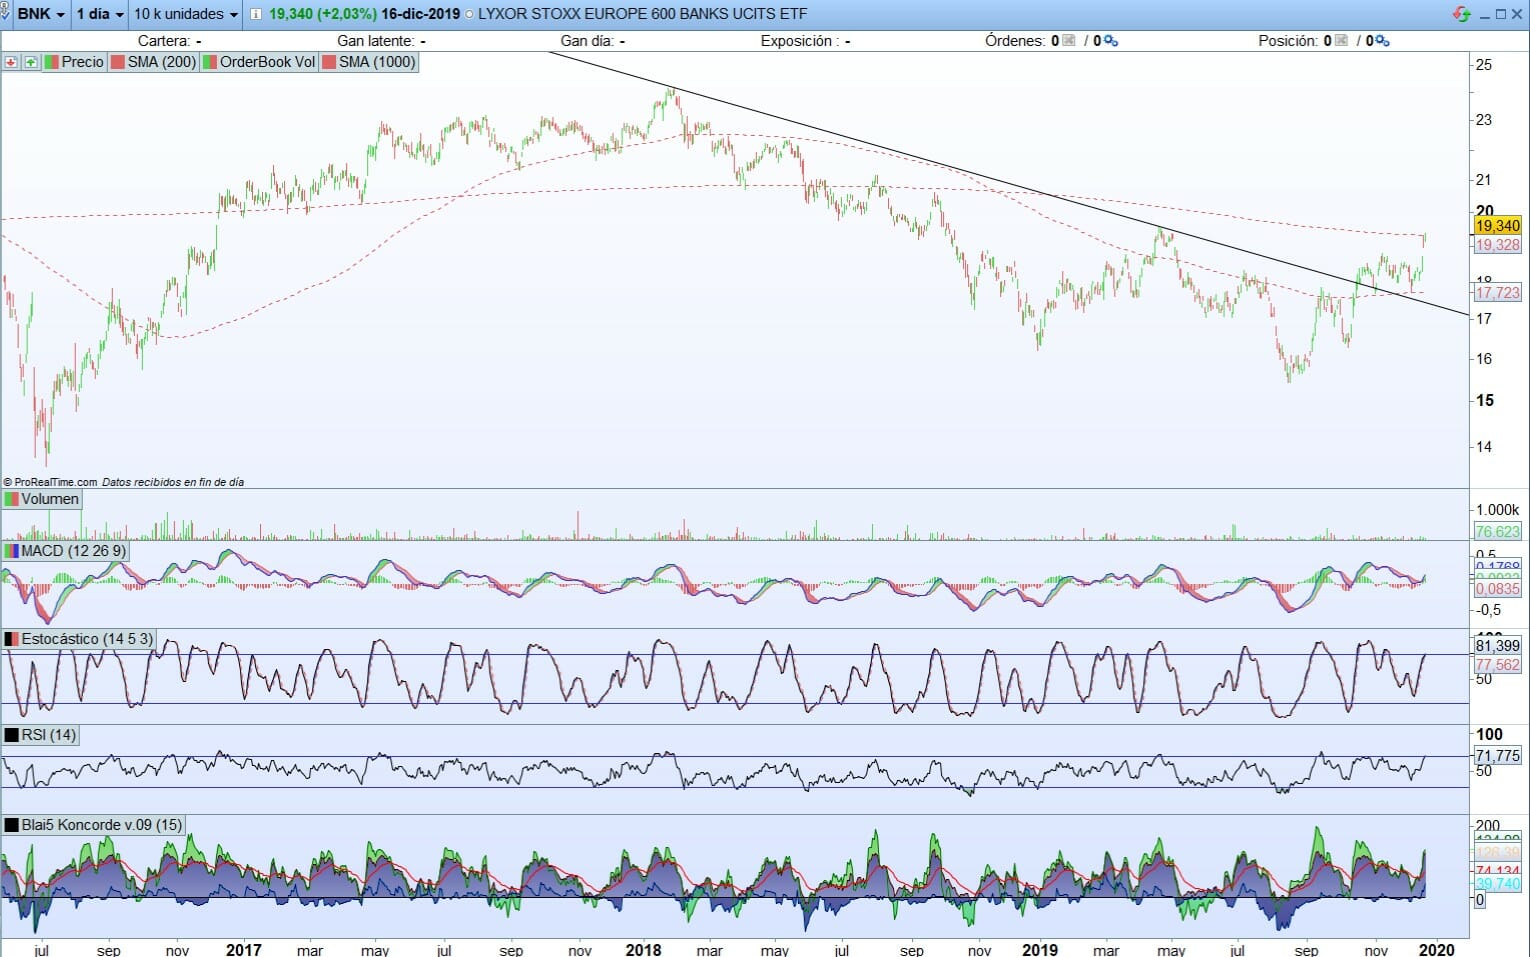Click the 17,723 SMA value tag on price axis
This screenshot has width=1530, height=957.
(1497, 293)
